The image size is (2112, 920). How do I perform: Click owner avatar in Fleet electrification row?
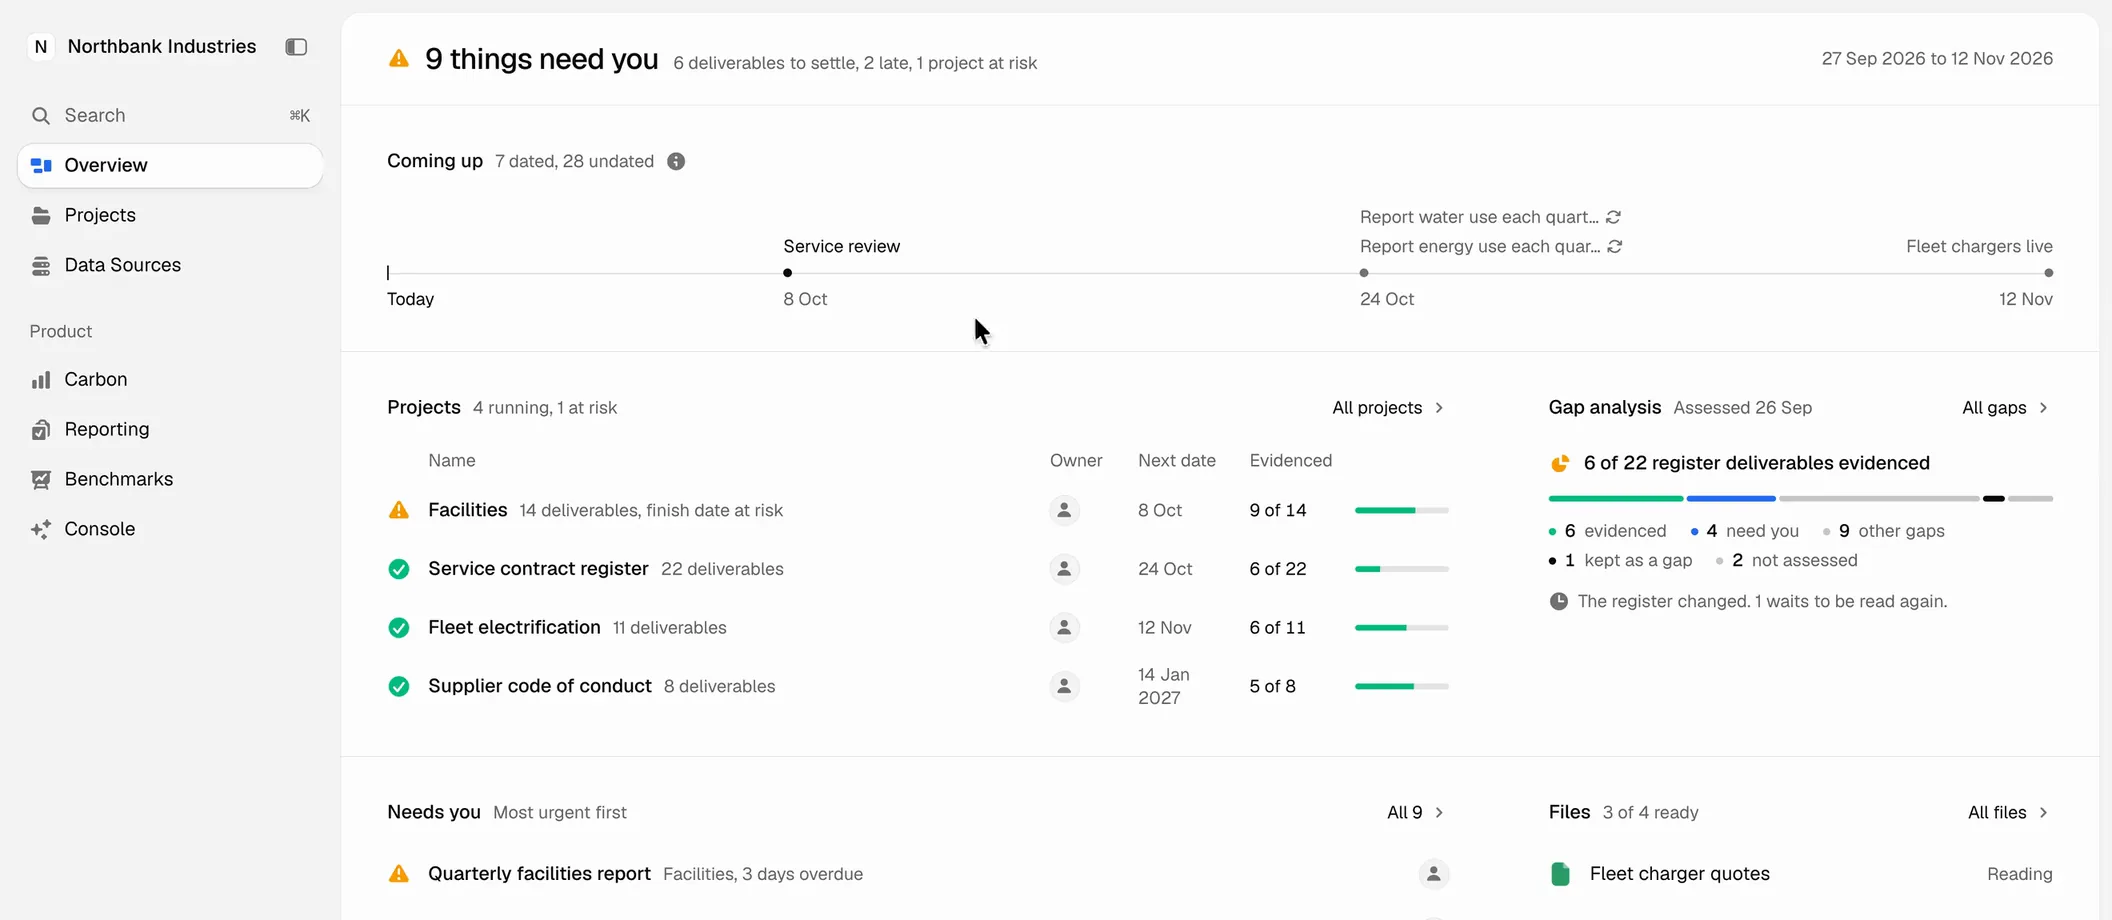(x=1064, y=628)
